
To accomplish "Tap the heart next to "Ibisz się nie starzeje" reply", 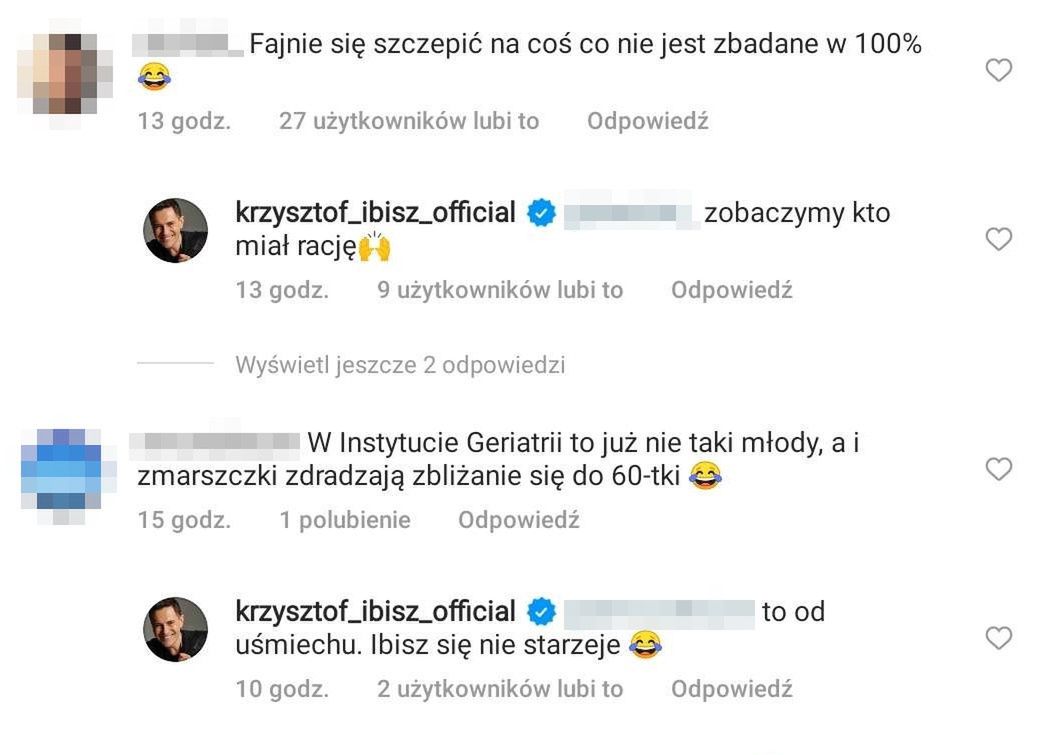I will click(998, 637).
